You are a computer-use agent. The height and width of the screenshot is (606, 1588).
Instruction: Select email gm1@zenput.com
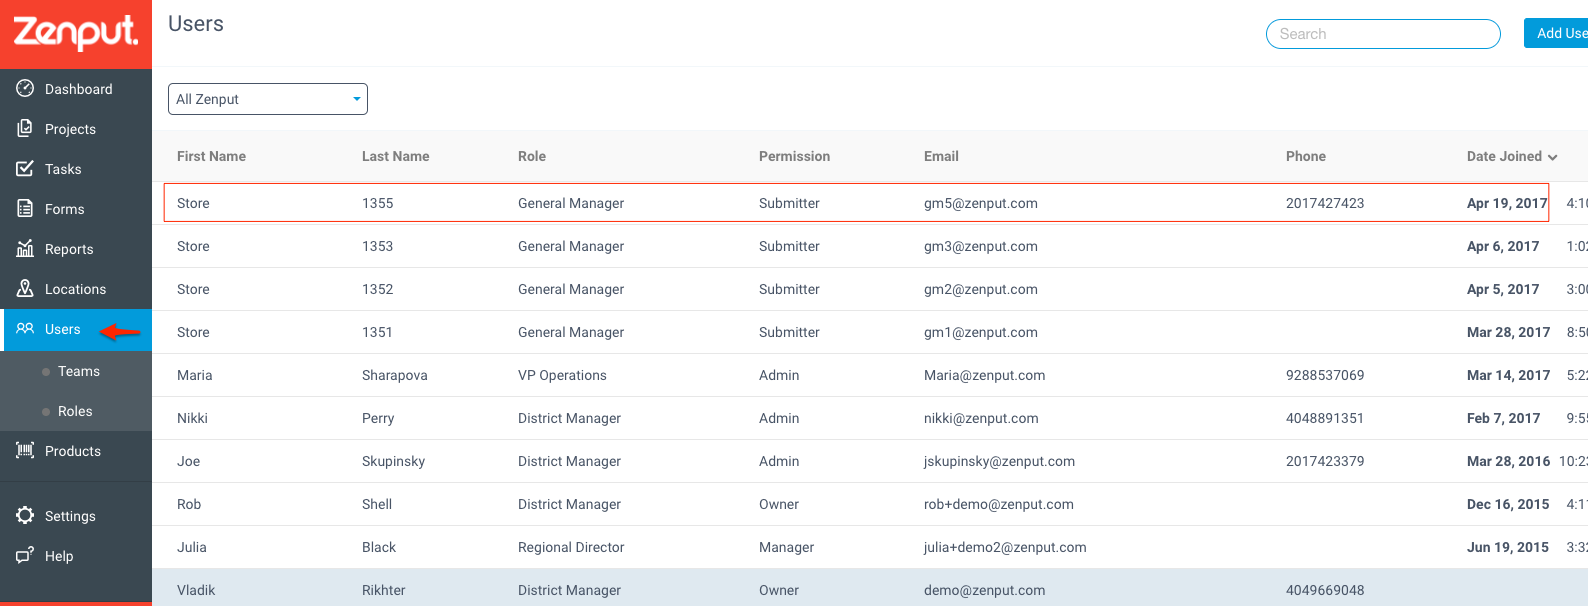tap(981, 332)
